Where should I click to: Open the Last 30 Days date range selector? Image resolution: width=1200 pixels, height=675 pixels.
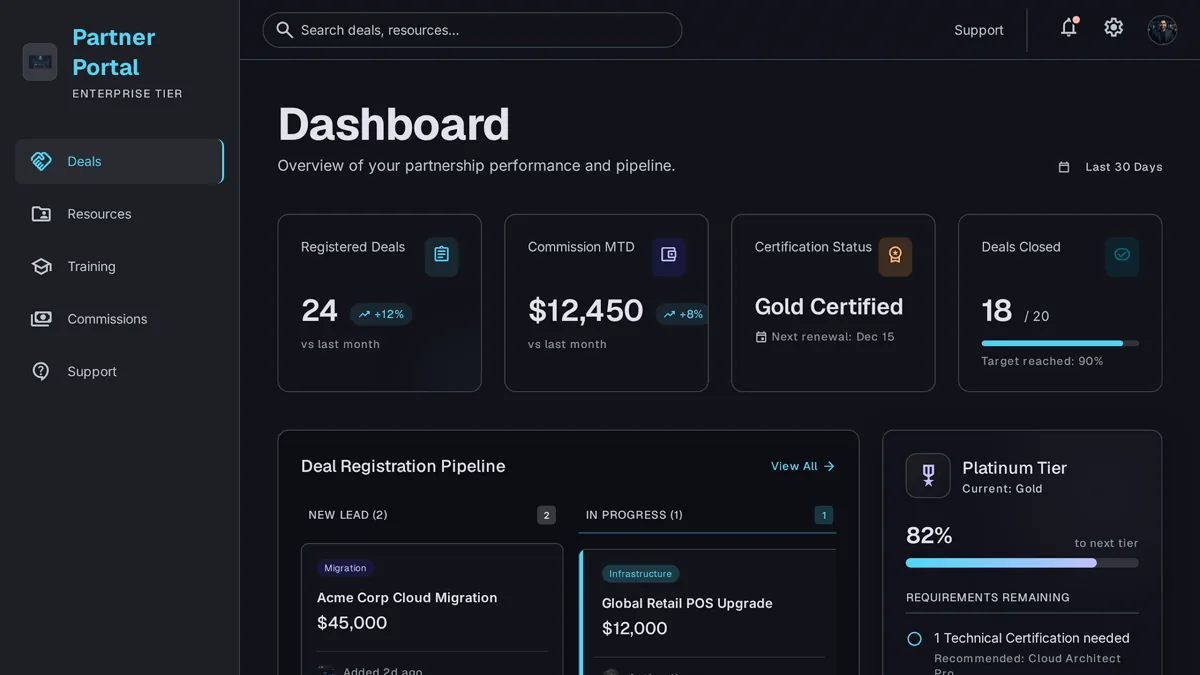[1110, 167]
